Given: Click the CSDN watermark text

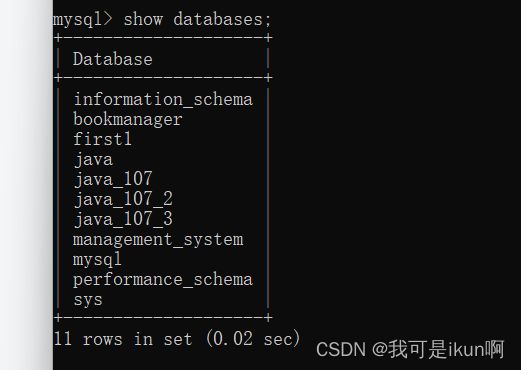Looking at the screenshot, I should coord(341,350).
